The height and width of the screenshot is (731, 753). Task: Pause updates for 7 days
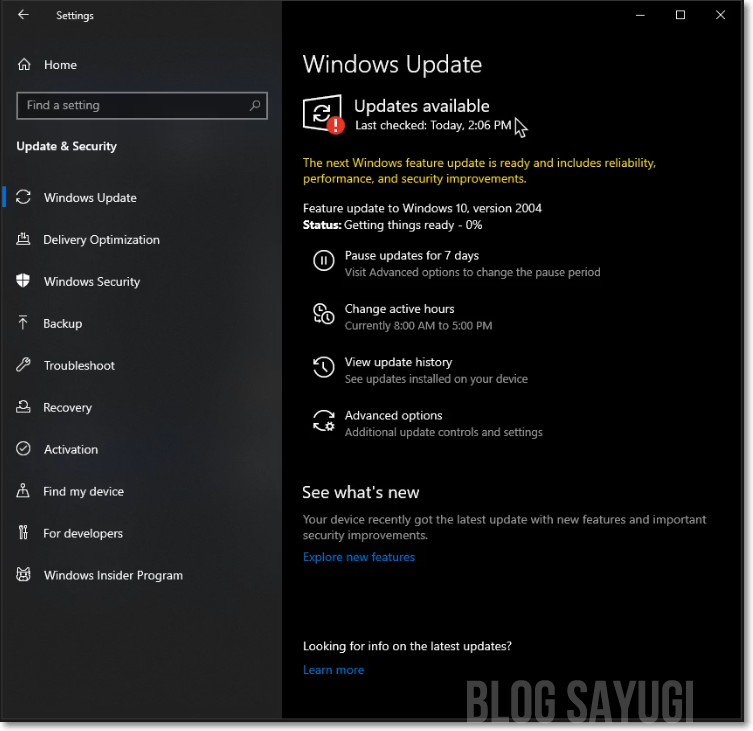point(412,256)
